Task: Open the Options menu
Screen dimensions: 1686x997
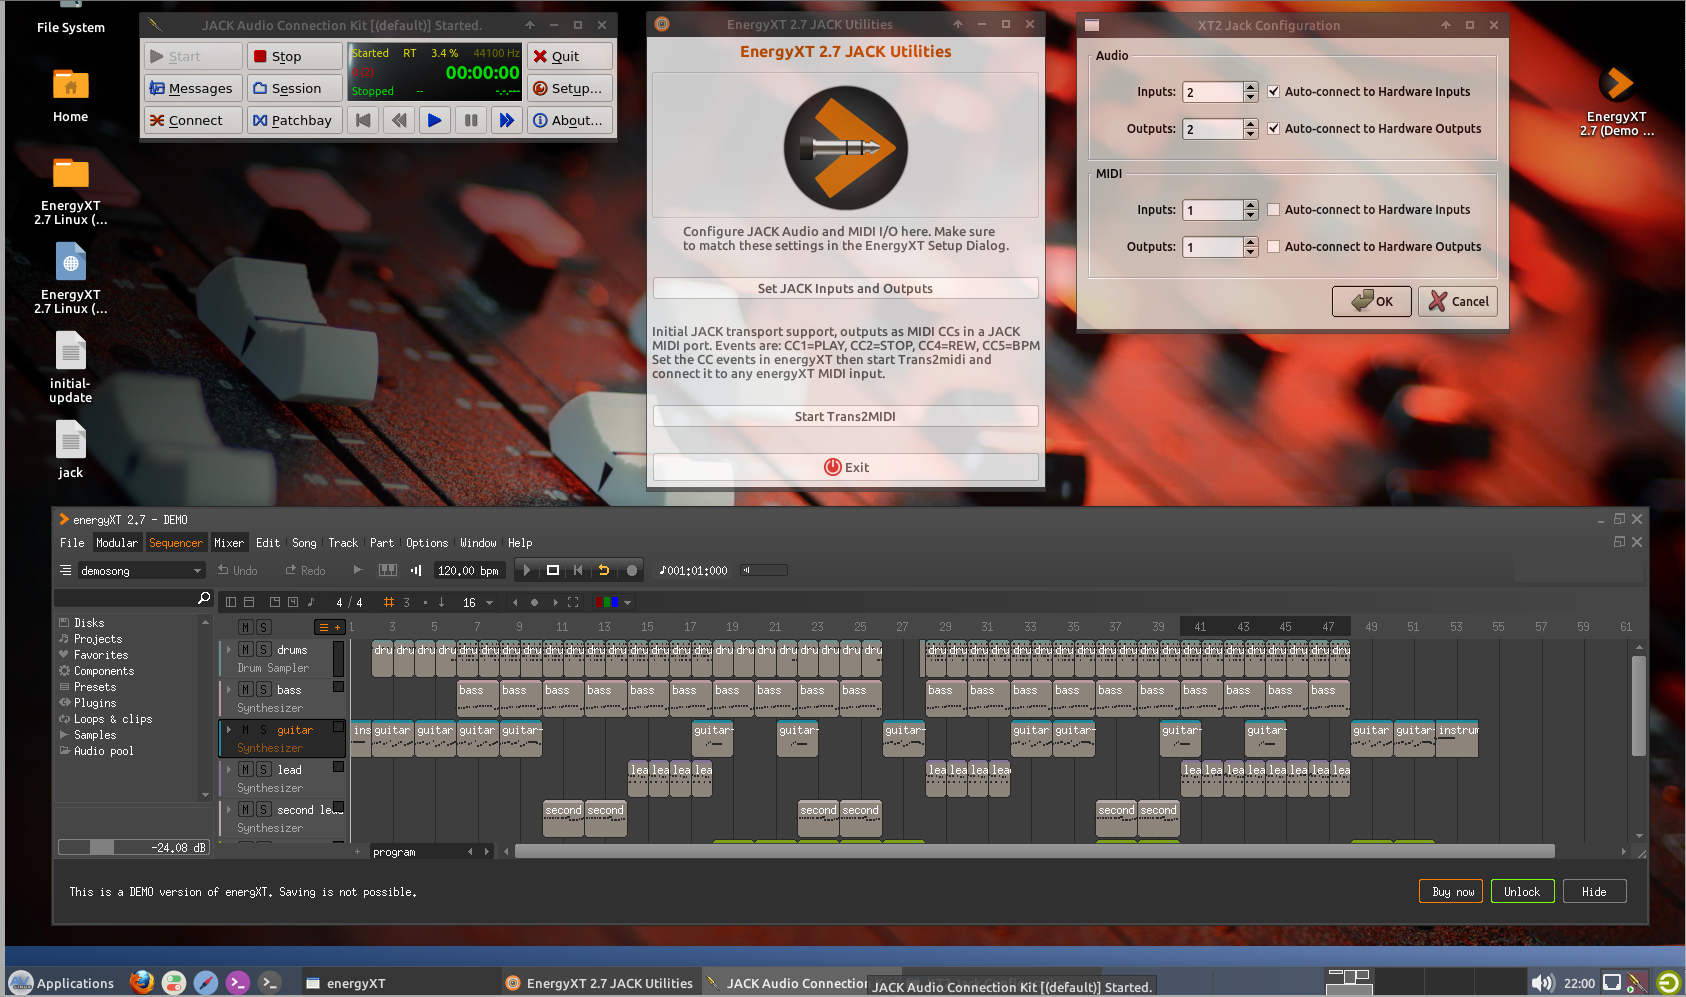Action: point(427,543)
